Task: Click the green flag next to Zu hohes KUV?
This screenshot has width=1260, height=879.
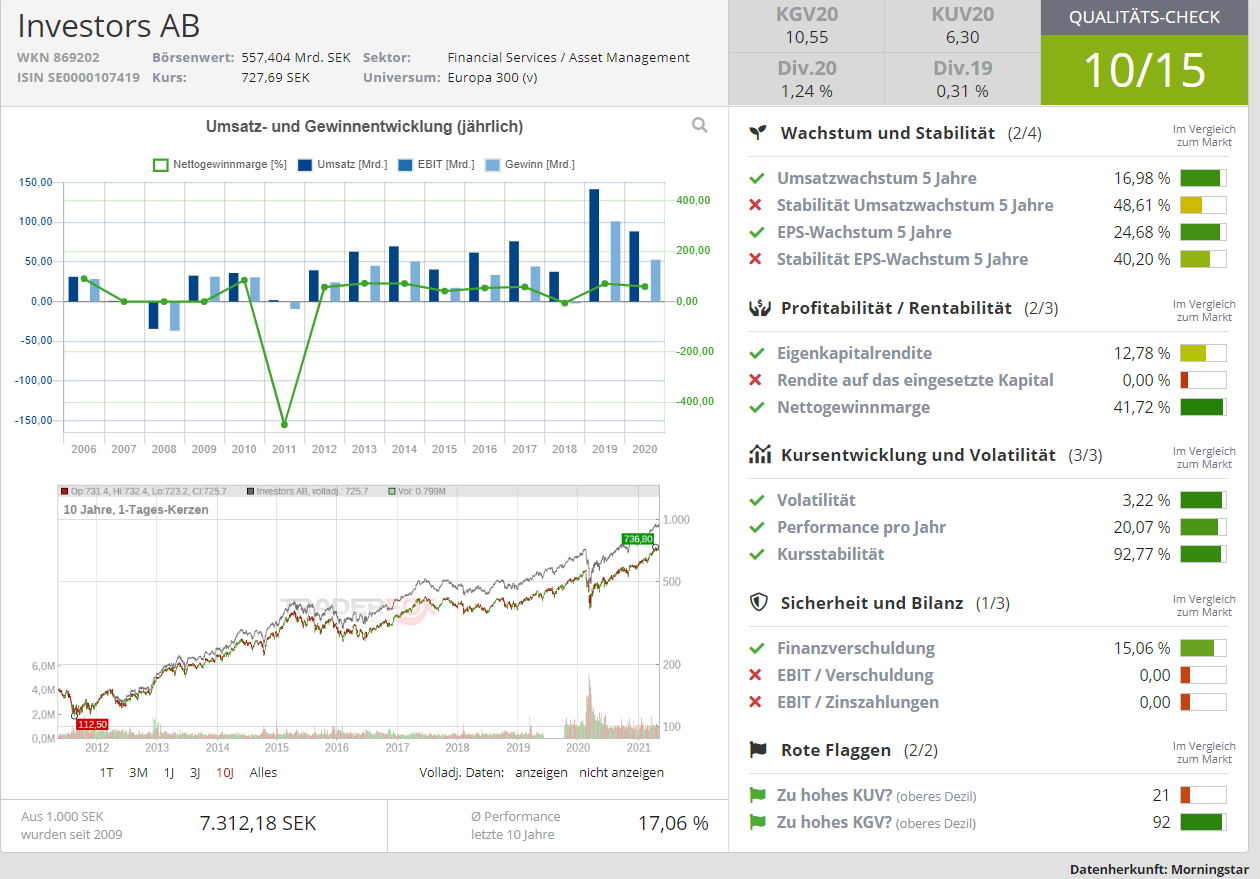Action: (758, 795)
